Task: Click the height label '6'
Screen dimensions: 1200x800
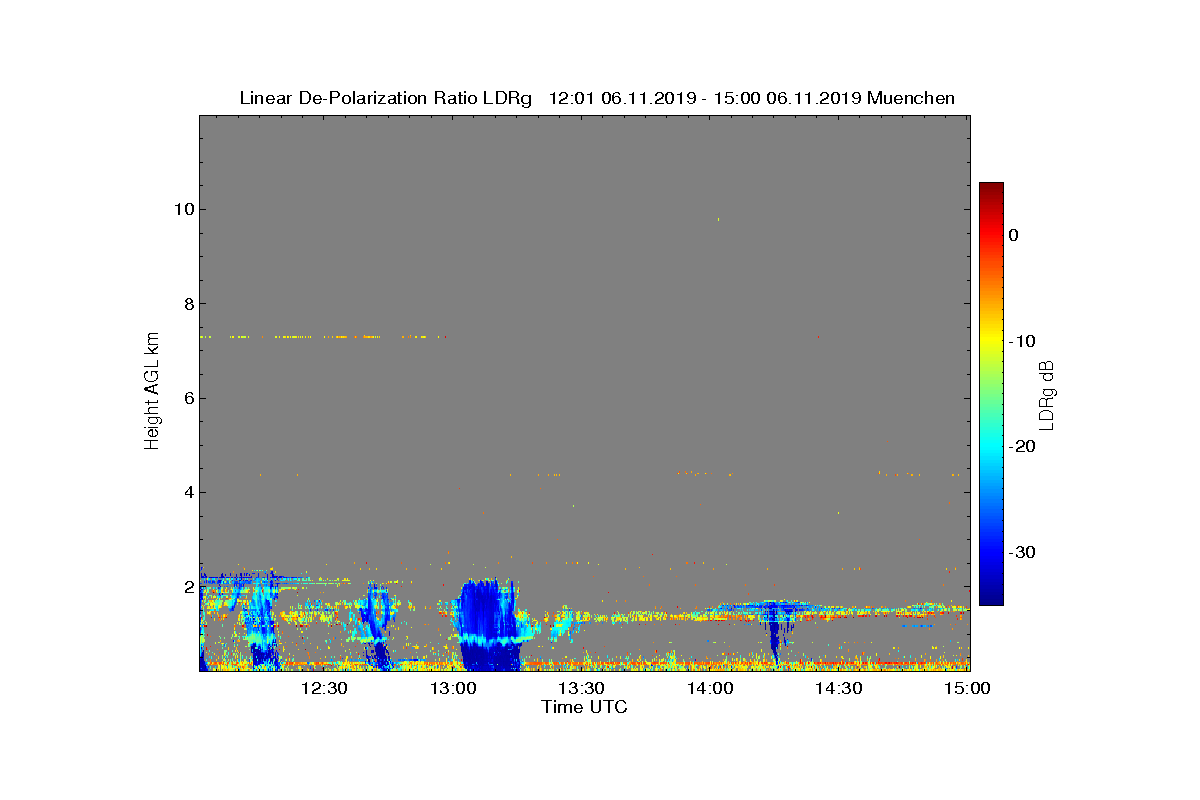Action: (x=188, y=398)
